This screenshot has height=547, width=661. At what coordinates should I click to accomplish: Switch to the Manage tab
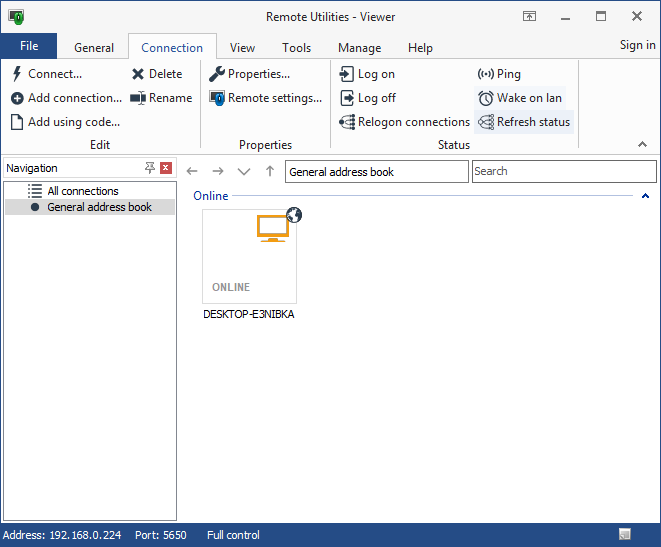359,47
